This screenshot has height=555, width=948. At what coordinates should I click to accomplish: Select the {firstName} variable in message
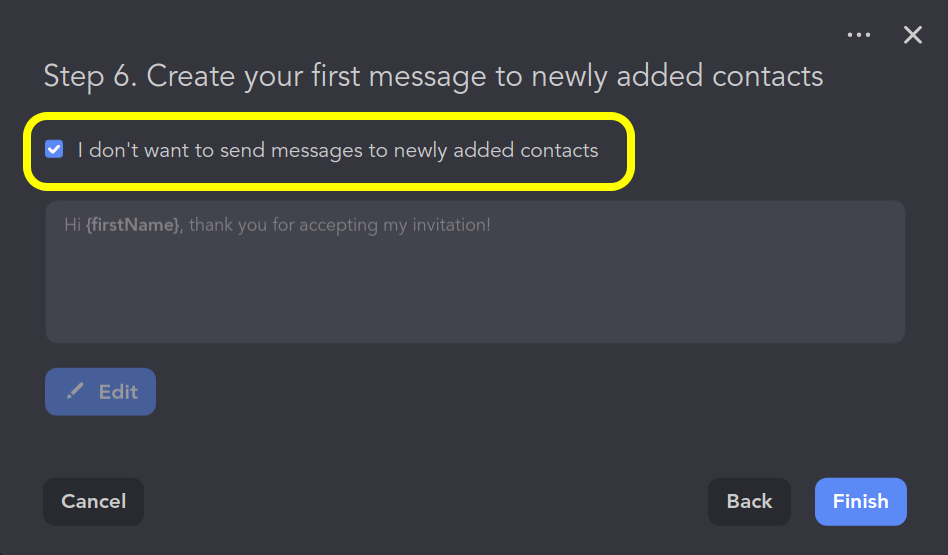pos(133,225)
